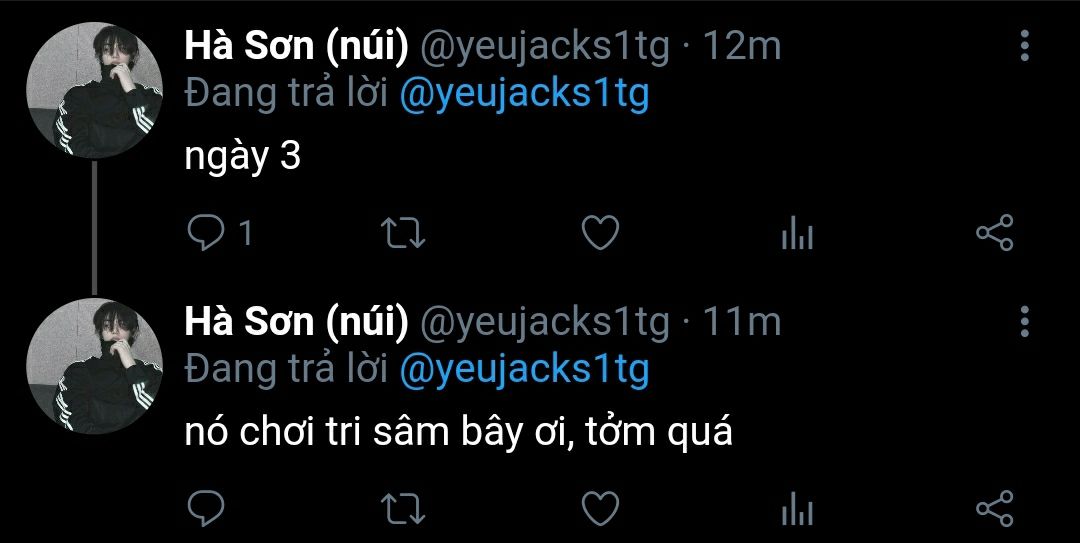The width and height of the screenshot is (1080, 543).
Task: Open more options for "ngày 3" tweet
Action: click(x=1024, y=46)
